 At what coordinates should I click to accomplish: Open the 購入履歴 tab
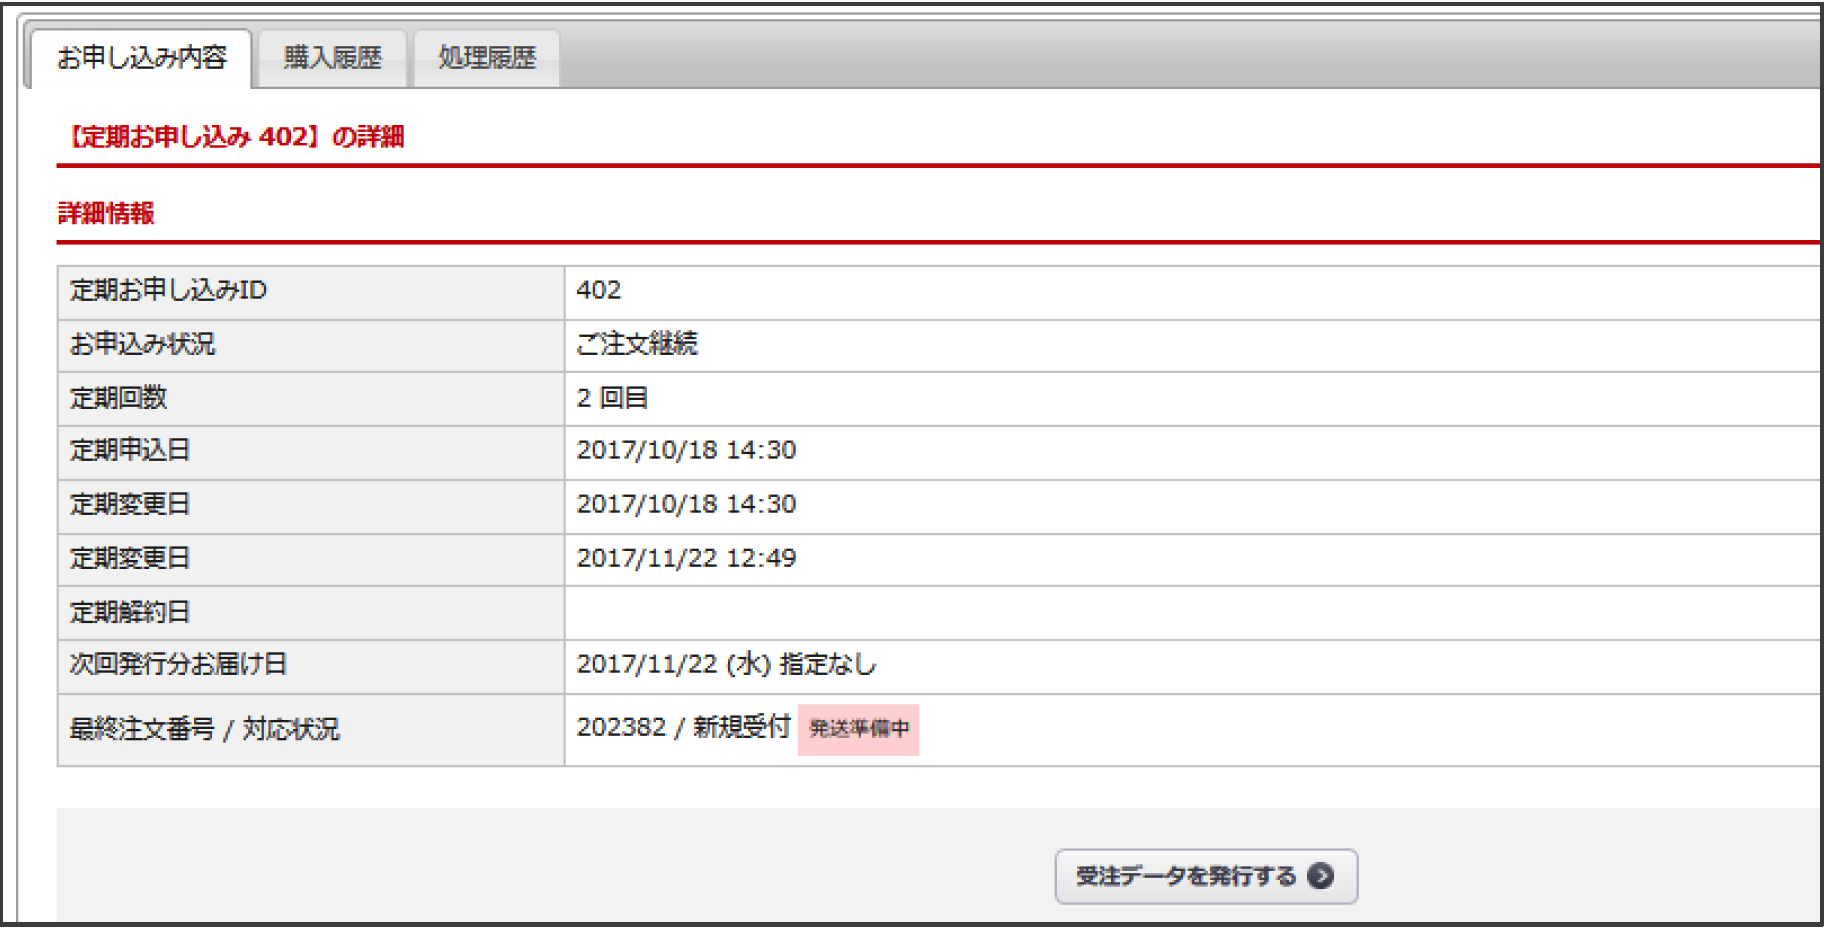pos(333,58)
